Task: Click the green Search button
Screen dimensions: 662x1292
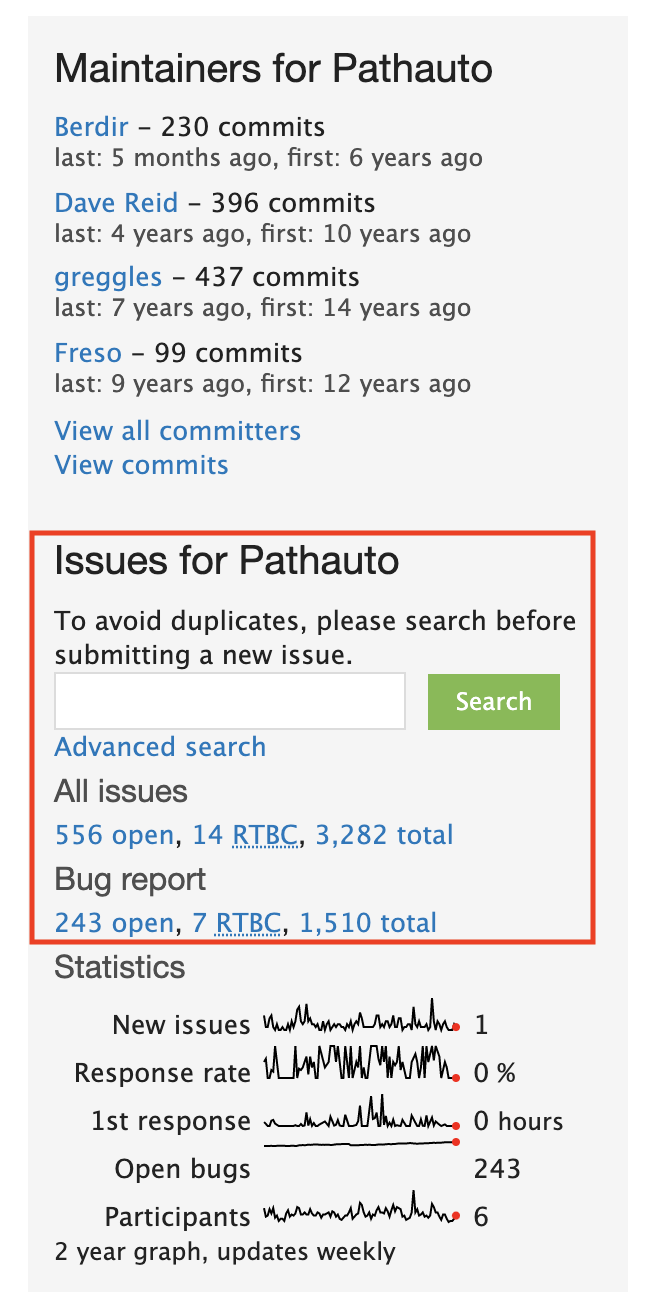Action: click(x=494, y=701)
